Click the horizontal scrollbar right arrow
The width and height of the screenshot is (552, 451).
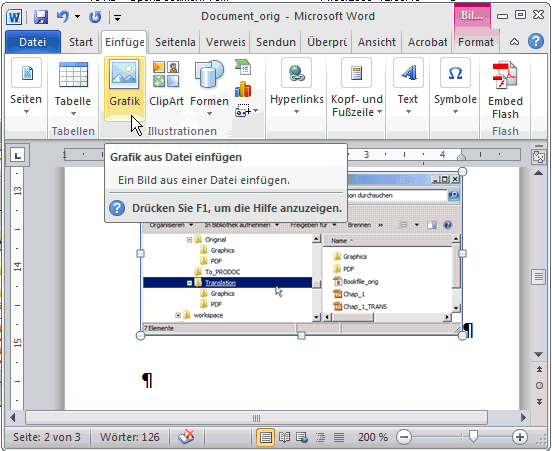point(523,418)
